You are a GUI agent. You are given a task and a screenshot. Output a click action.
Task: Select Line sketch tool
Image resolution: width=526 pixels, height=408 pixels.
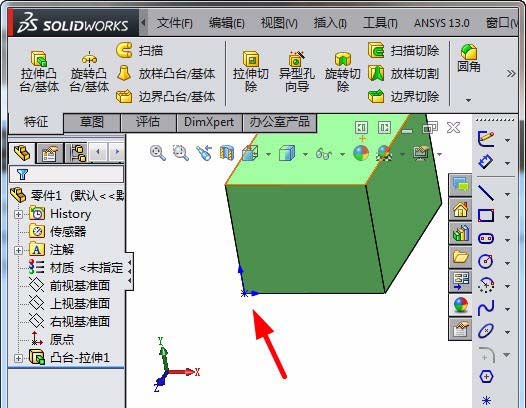pos(485,193)
